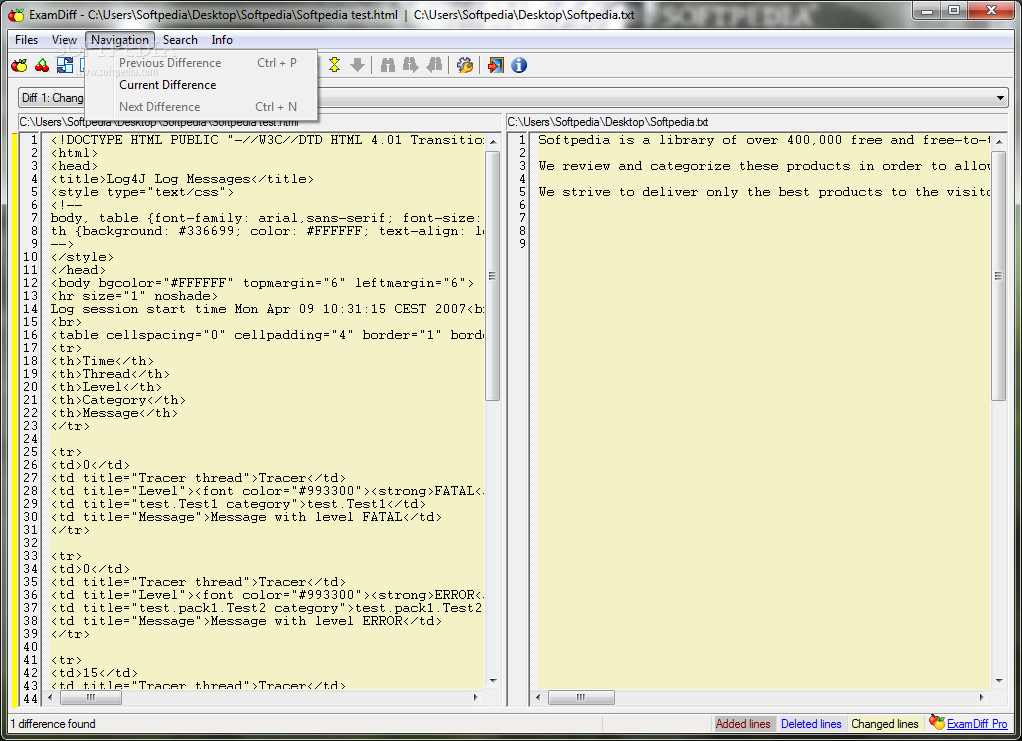
Task: Click the left pane horizontal scrollbar thumb
Action: click(91, 697)
